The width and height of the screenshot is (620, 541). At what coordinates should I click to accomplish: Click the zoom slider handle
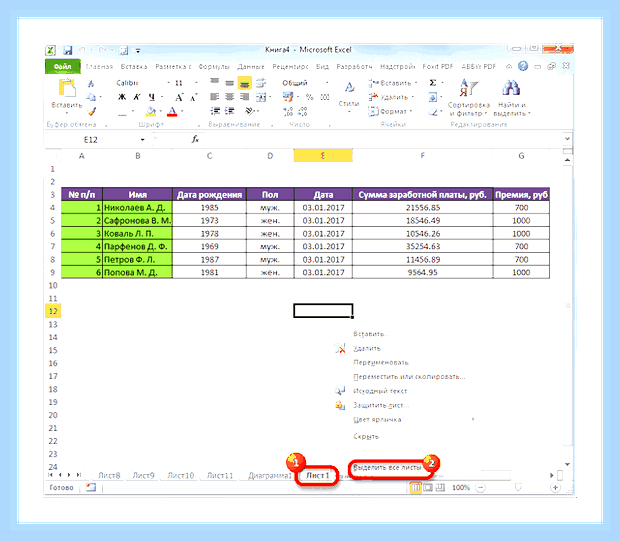tap(518, 488)
